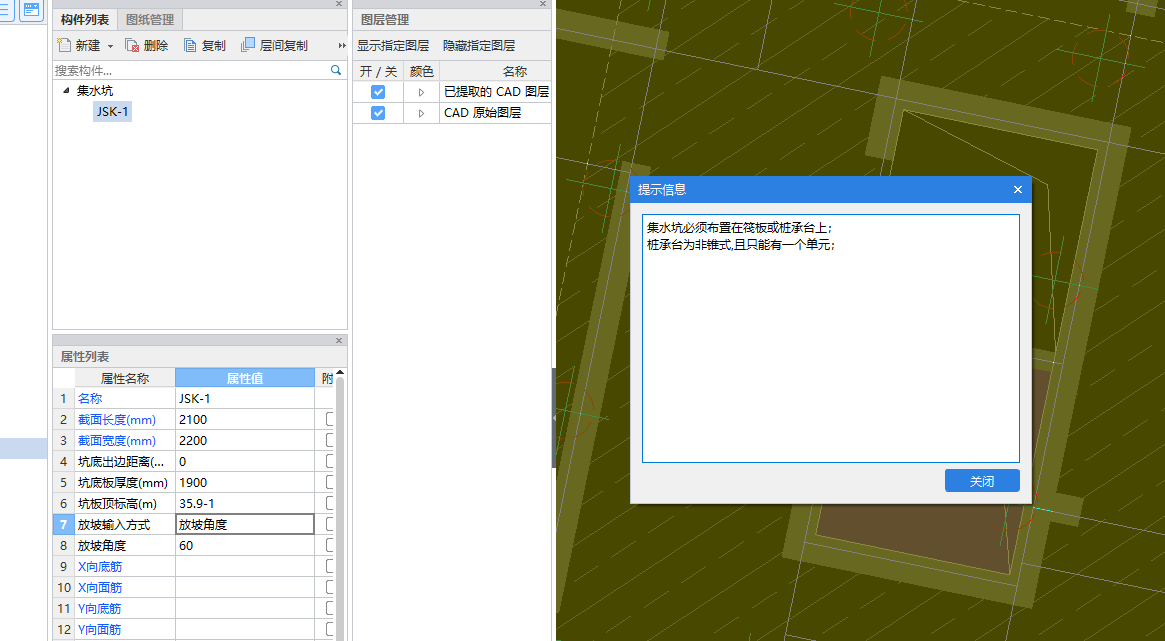The image size is (1165, 641).
Task: Tick the 附加 checkbox for 坑底出边距离
Action: click(330, 461)
